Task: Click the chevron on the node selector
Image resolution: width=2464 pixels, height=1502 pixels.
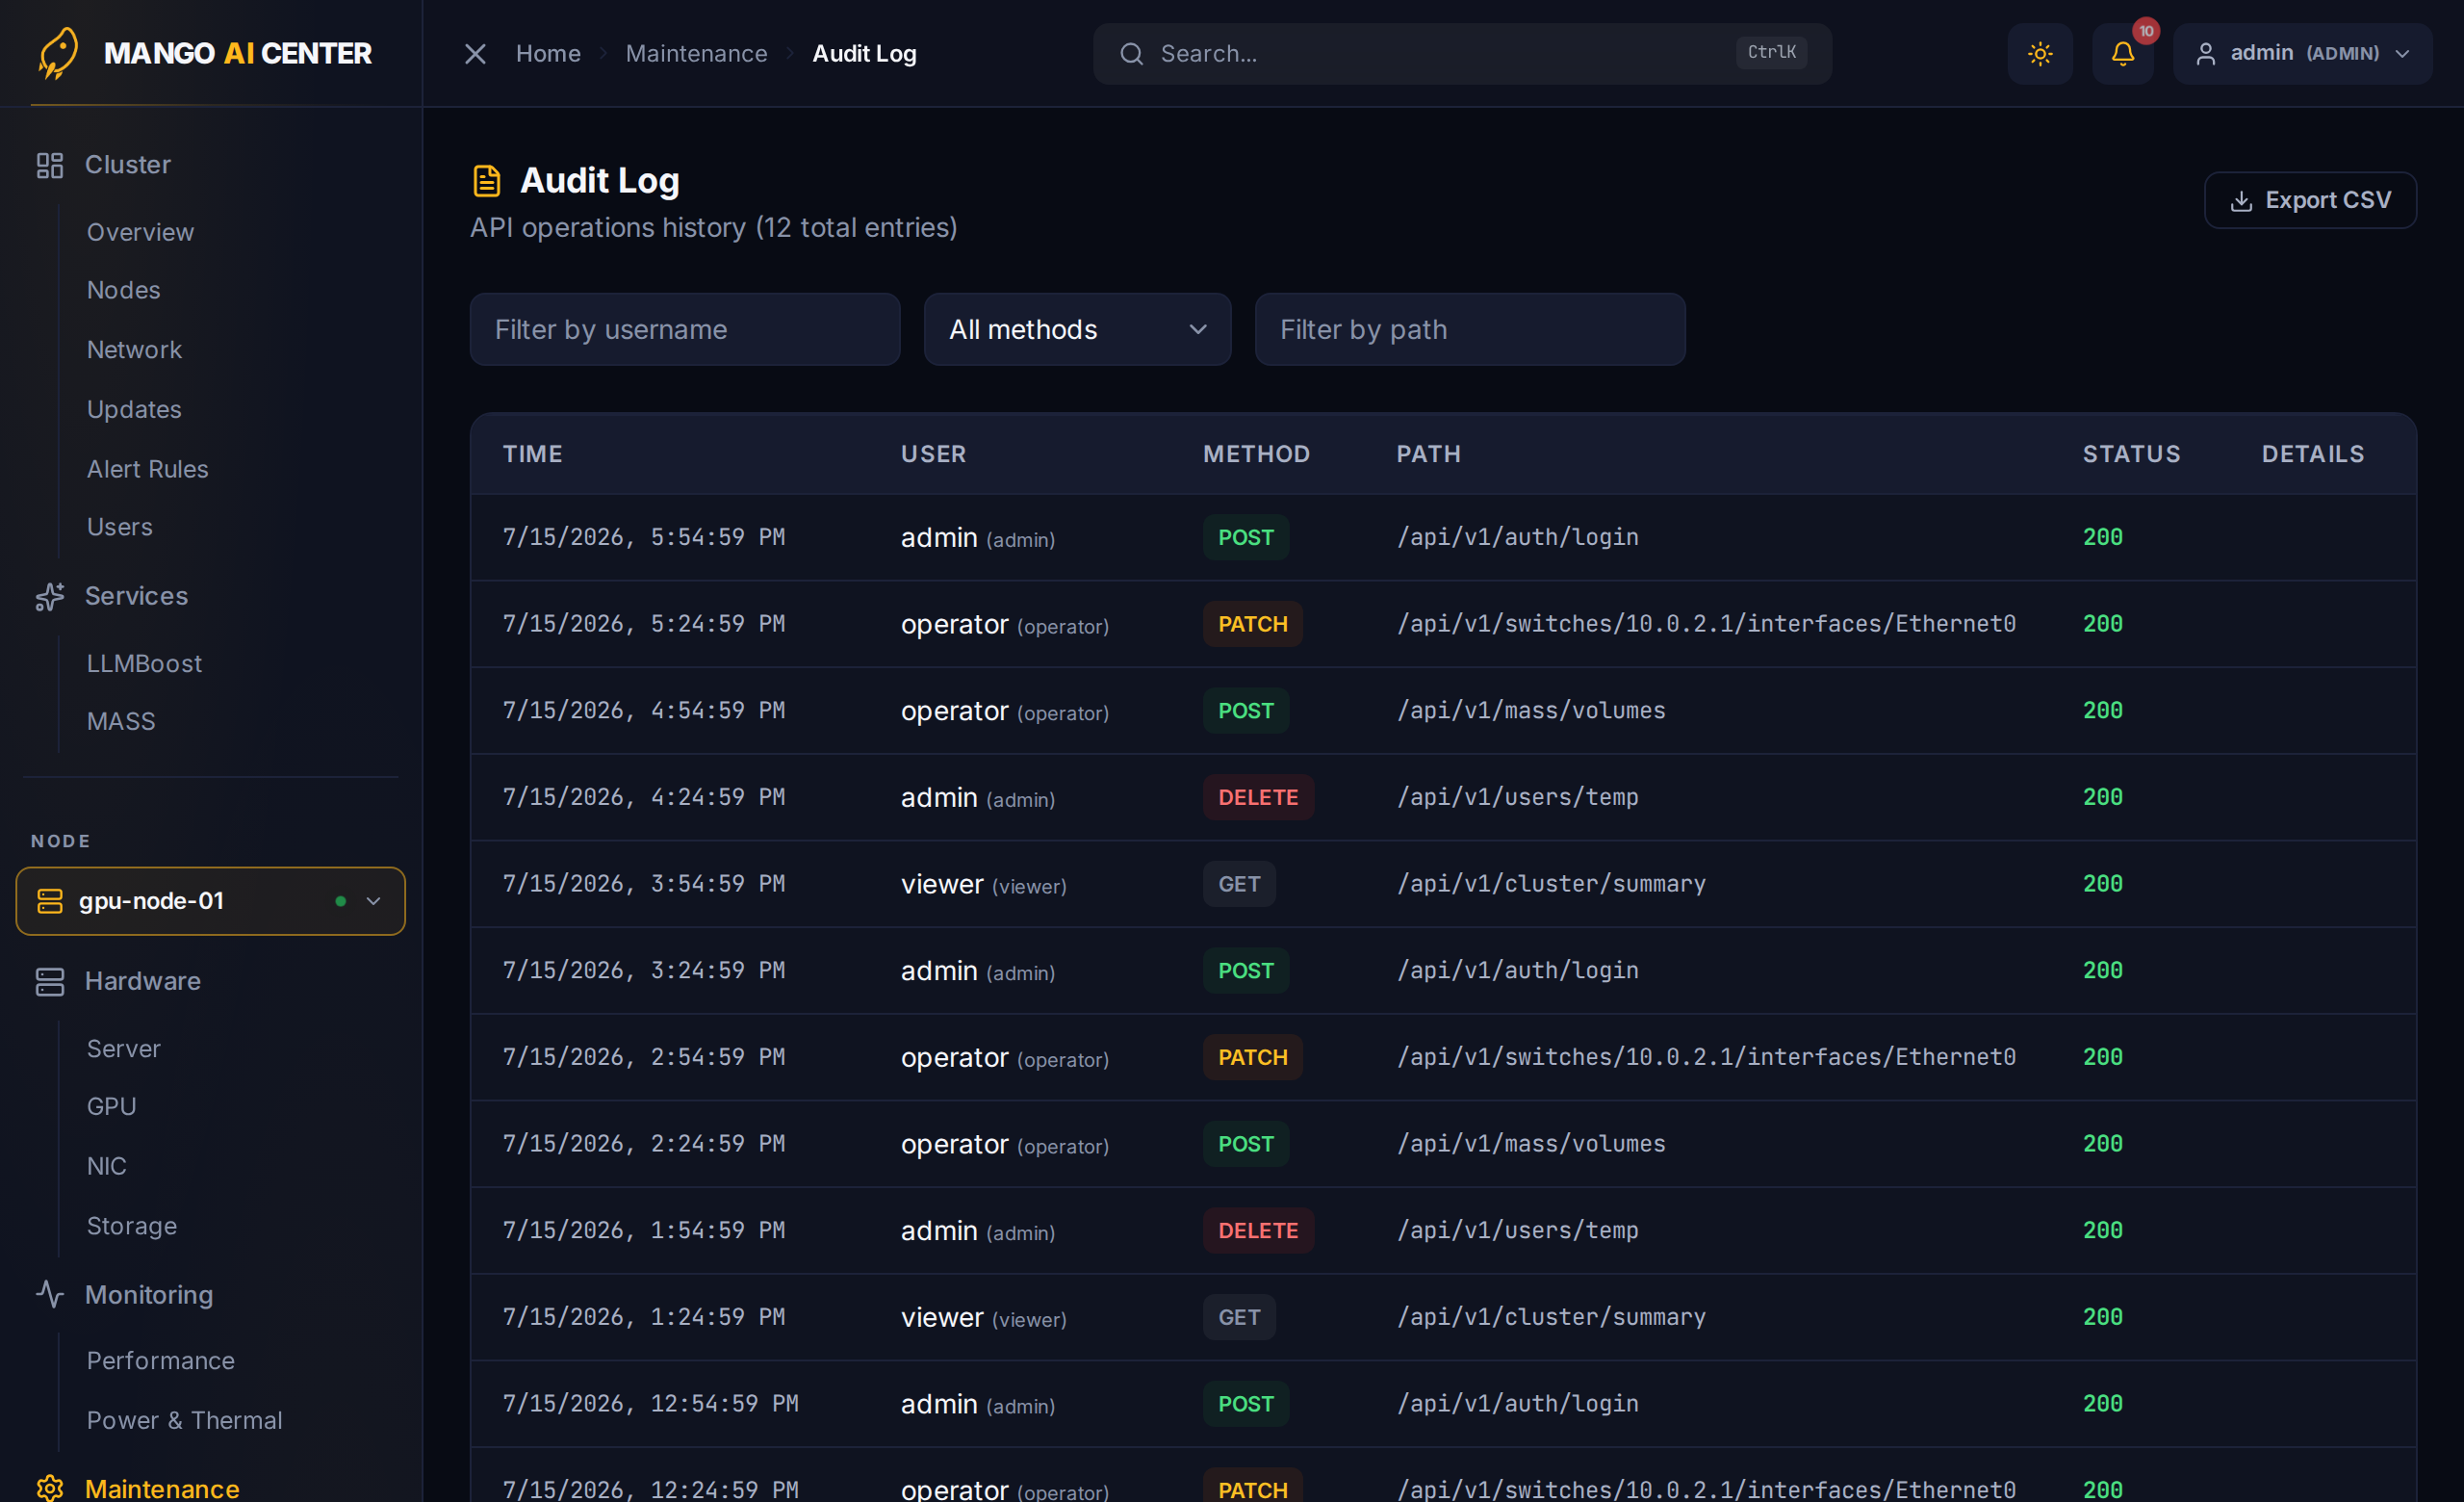Action: (x=373, y=901)
